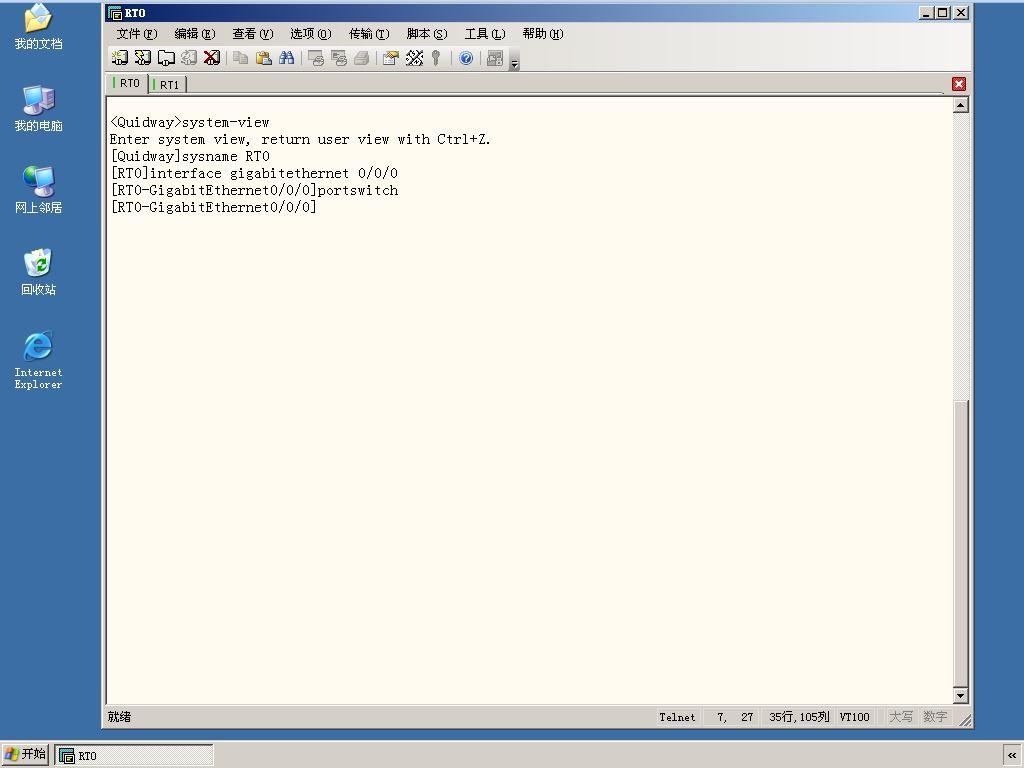Click the RT0 taskbar button
Screen dimensions: 1024x768
click(x=134, y=756)
